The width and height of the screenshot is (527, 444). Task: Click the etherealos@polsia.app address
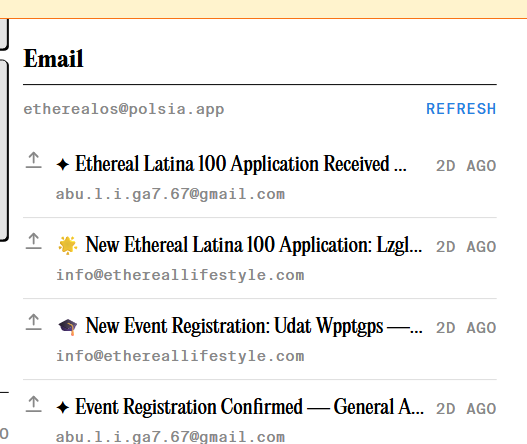pyautogui.click(x=124, y=109)
